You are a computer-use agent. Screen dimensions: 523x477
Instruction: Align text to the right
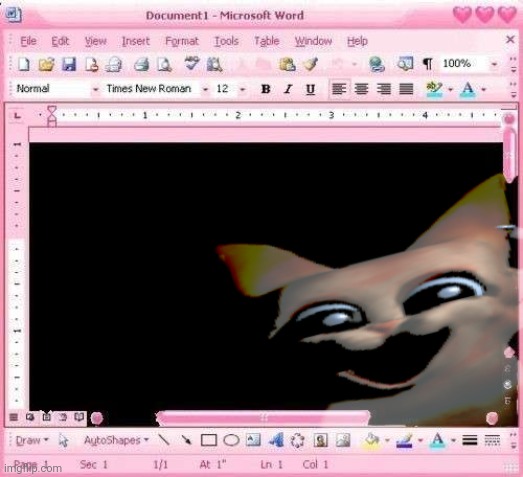384,89
